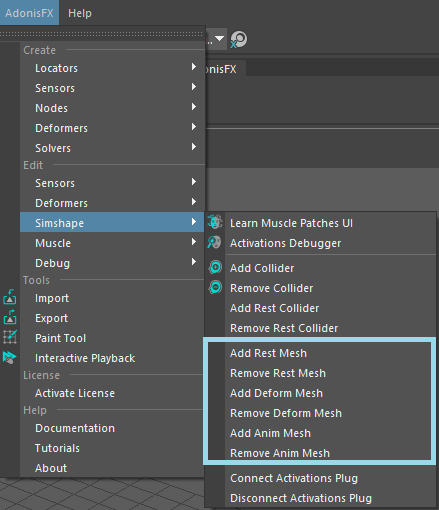Click the Interactive Playback icon
This screenshot has height=510, width=439.
pos(9,357)
